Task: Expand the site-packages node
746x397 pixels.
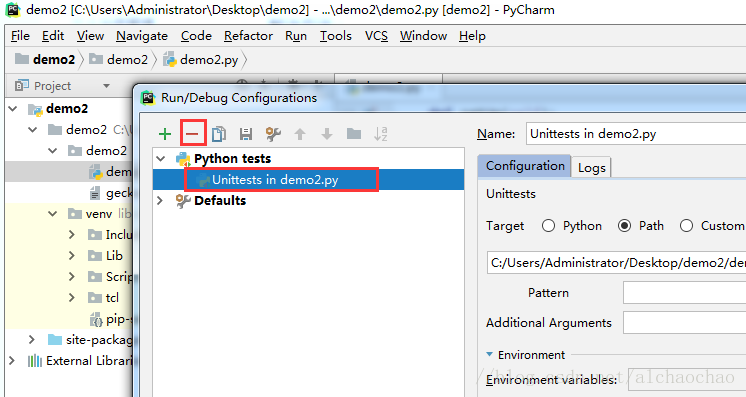Action: click(32, 339)
